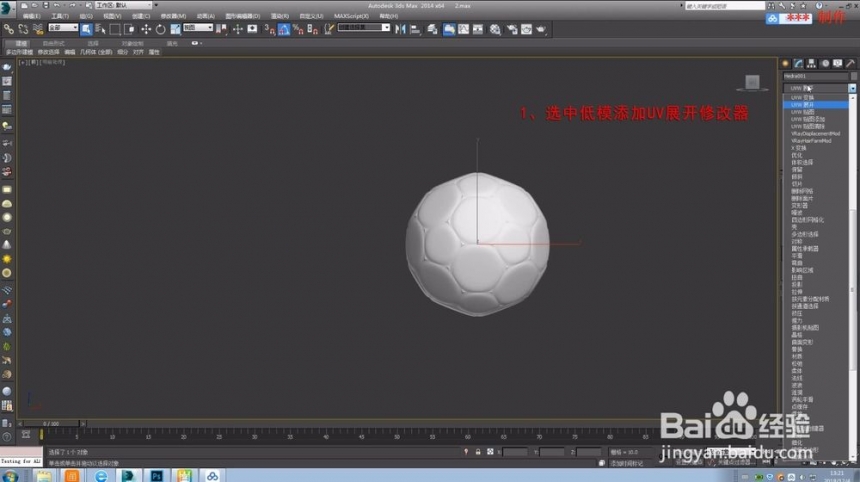The height and width of the screenshot is (482, 860).
Task: Toggle Window/Crossing selection mode
Action: 129,29
